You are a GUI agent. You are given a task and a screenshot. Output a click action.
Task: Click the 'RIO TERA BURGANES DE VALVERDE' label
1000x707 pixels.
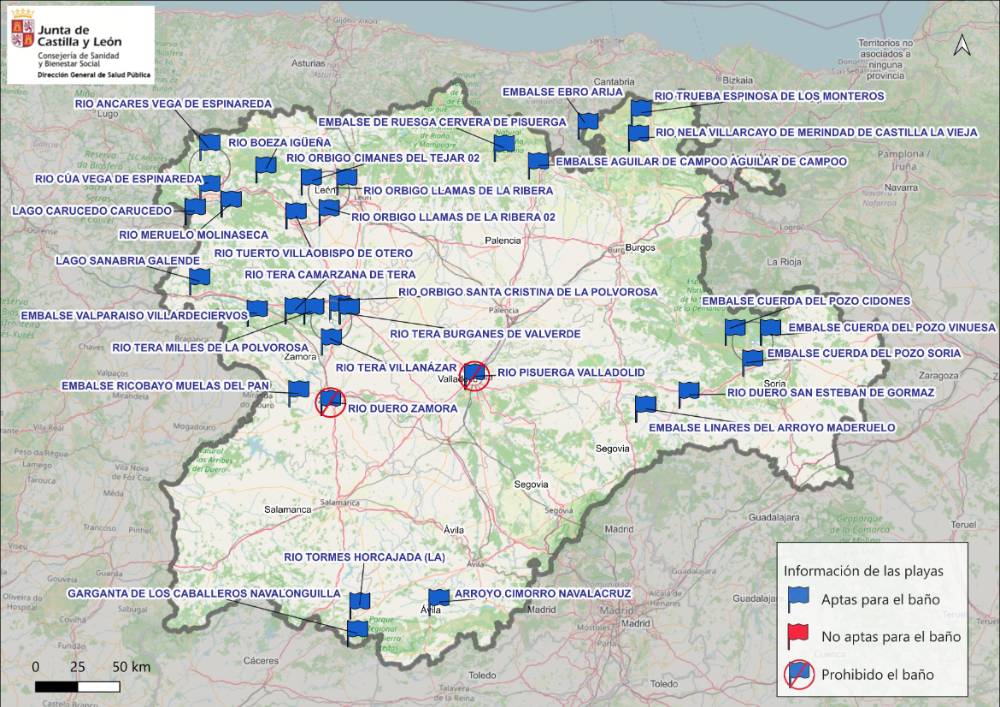tap(485, 334)
